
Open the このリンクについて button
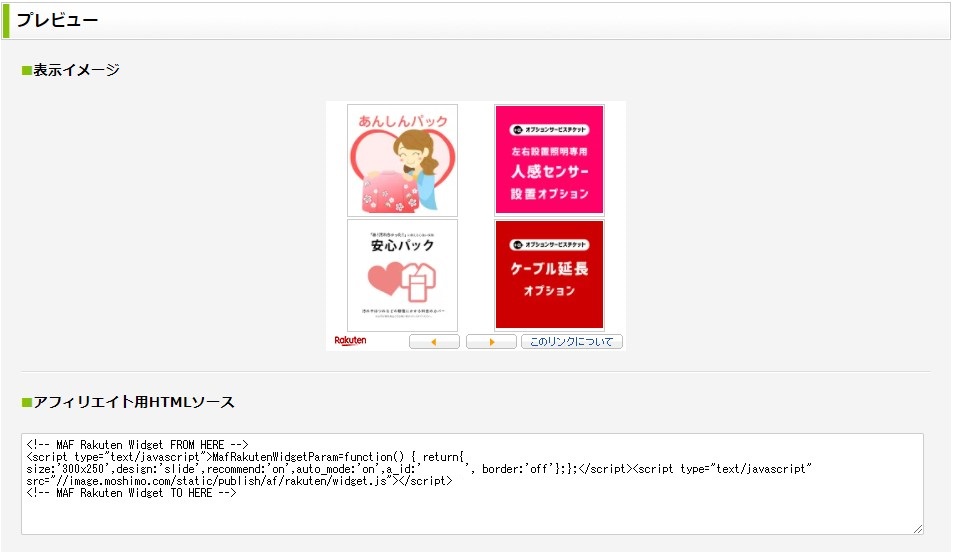coord(571,342)
